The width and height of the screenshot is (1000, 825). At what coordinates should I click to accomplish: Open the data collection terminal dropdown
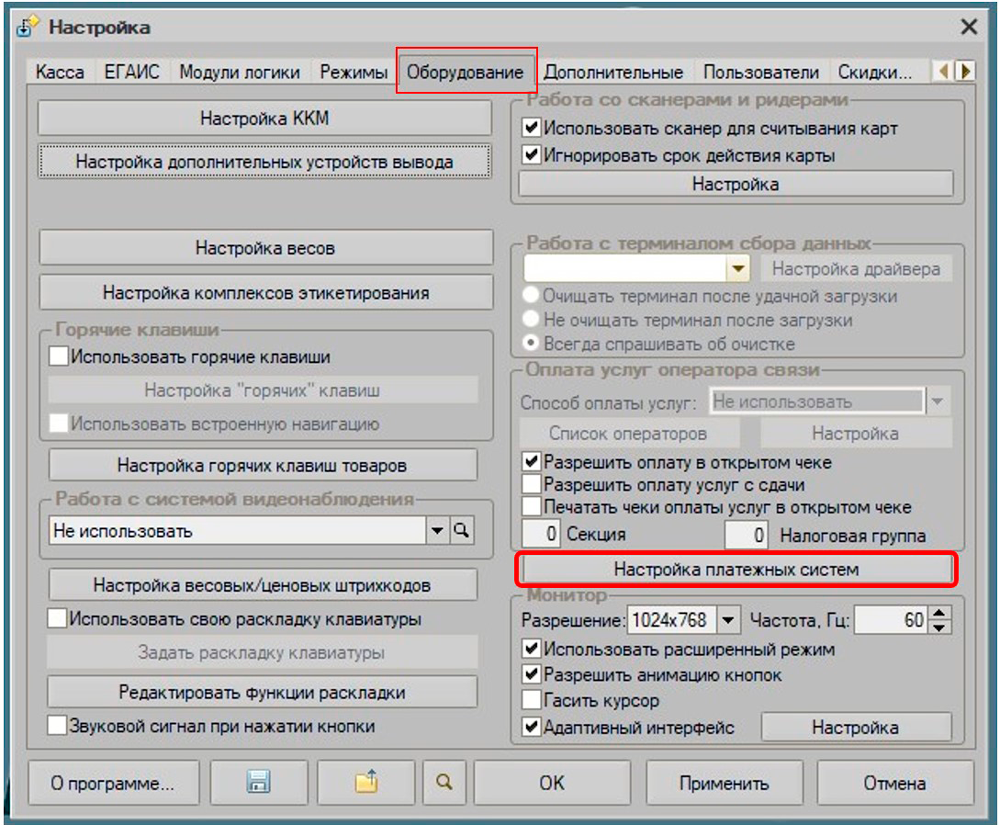coord(738,269)
